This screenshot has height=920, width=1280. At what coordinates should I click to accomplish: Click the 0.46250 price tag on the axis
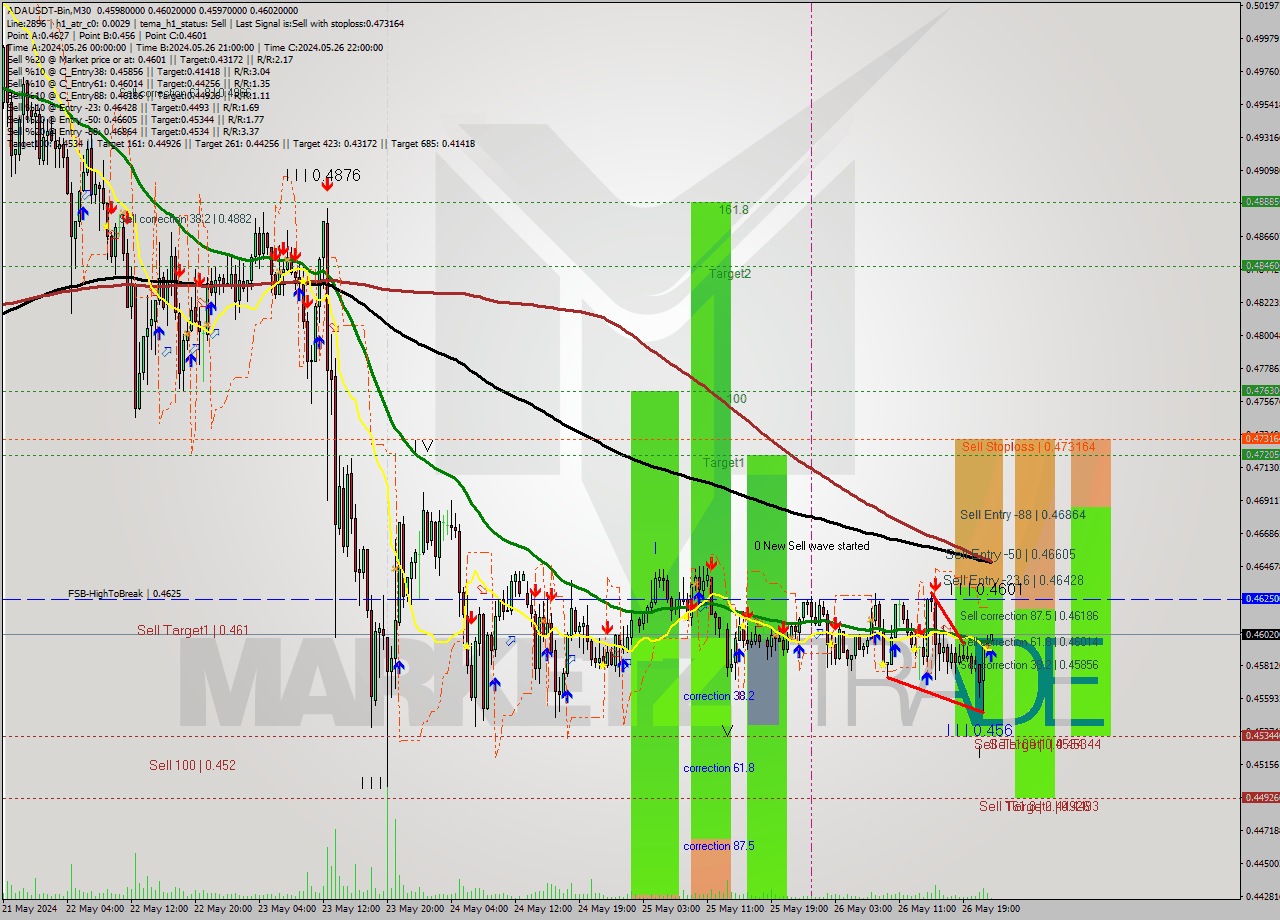1260,598
